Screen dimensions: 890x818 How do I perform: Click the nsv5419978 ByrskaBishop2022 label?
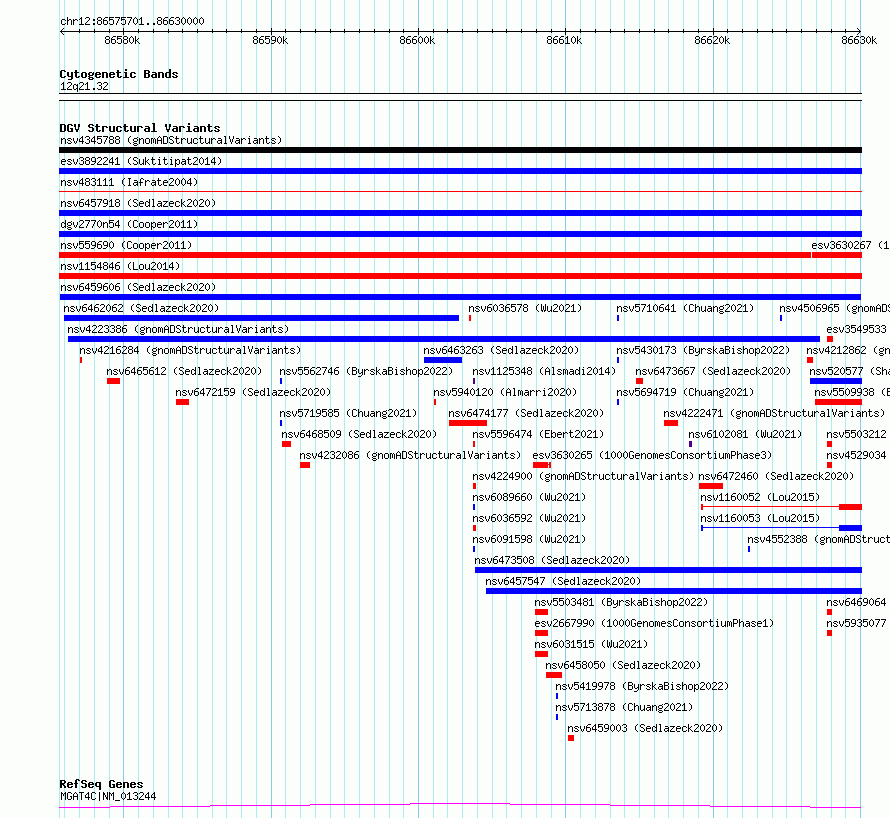642,686
